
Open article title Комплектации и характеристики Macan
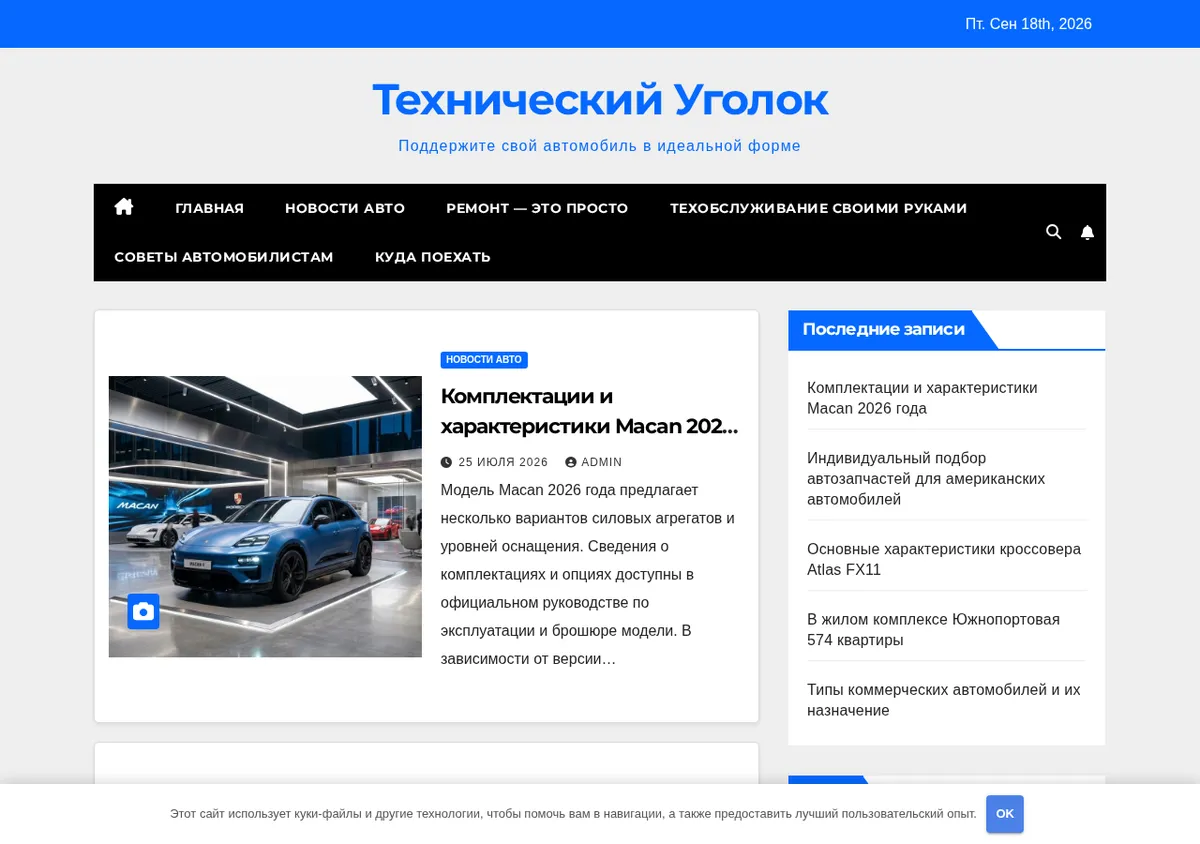click(590, 411)
